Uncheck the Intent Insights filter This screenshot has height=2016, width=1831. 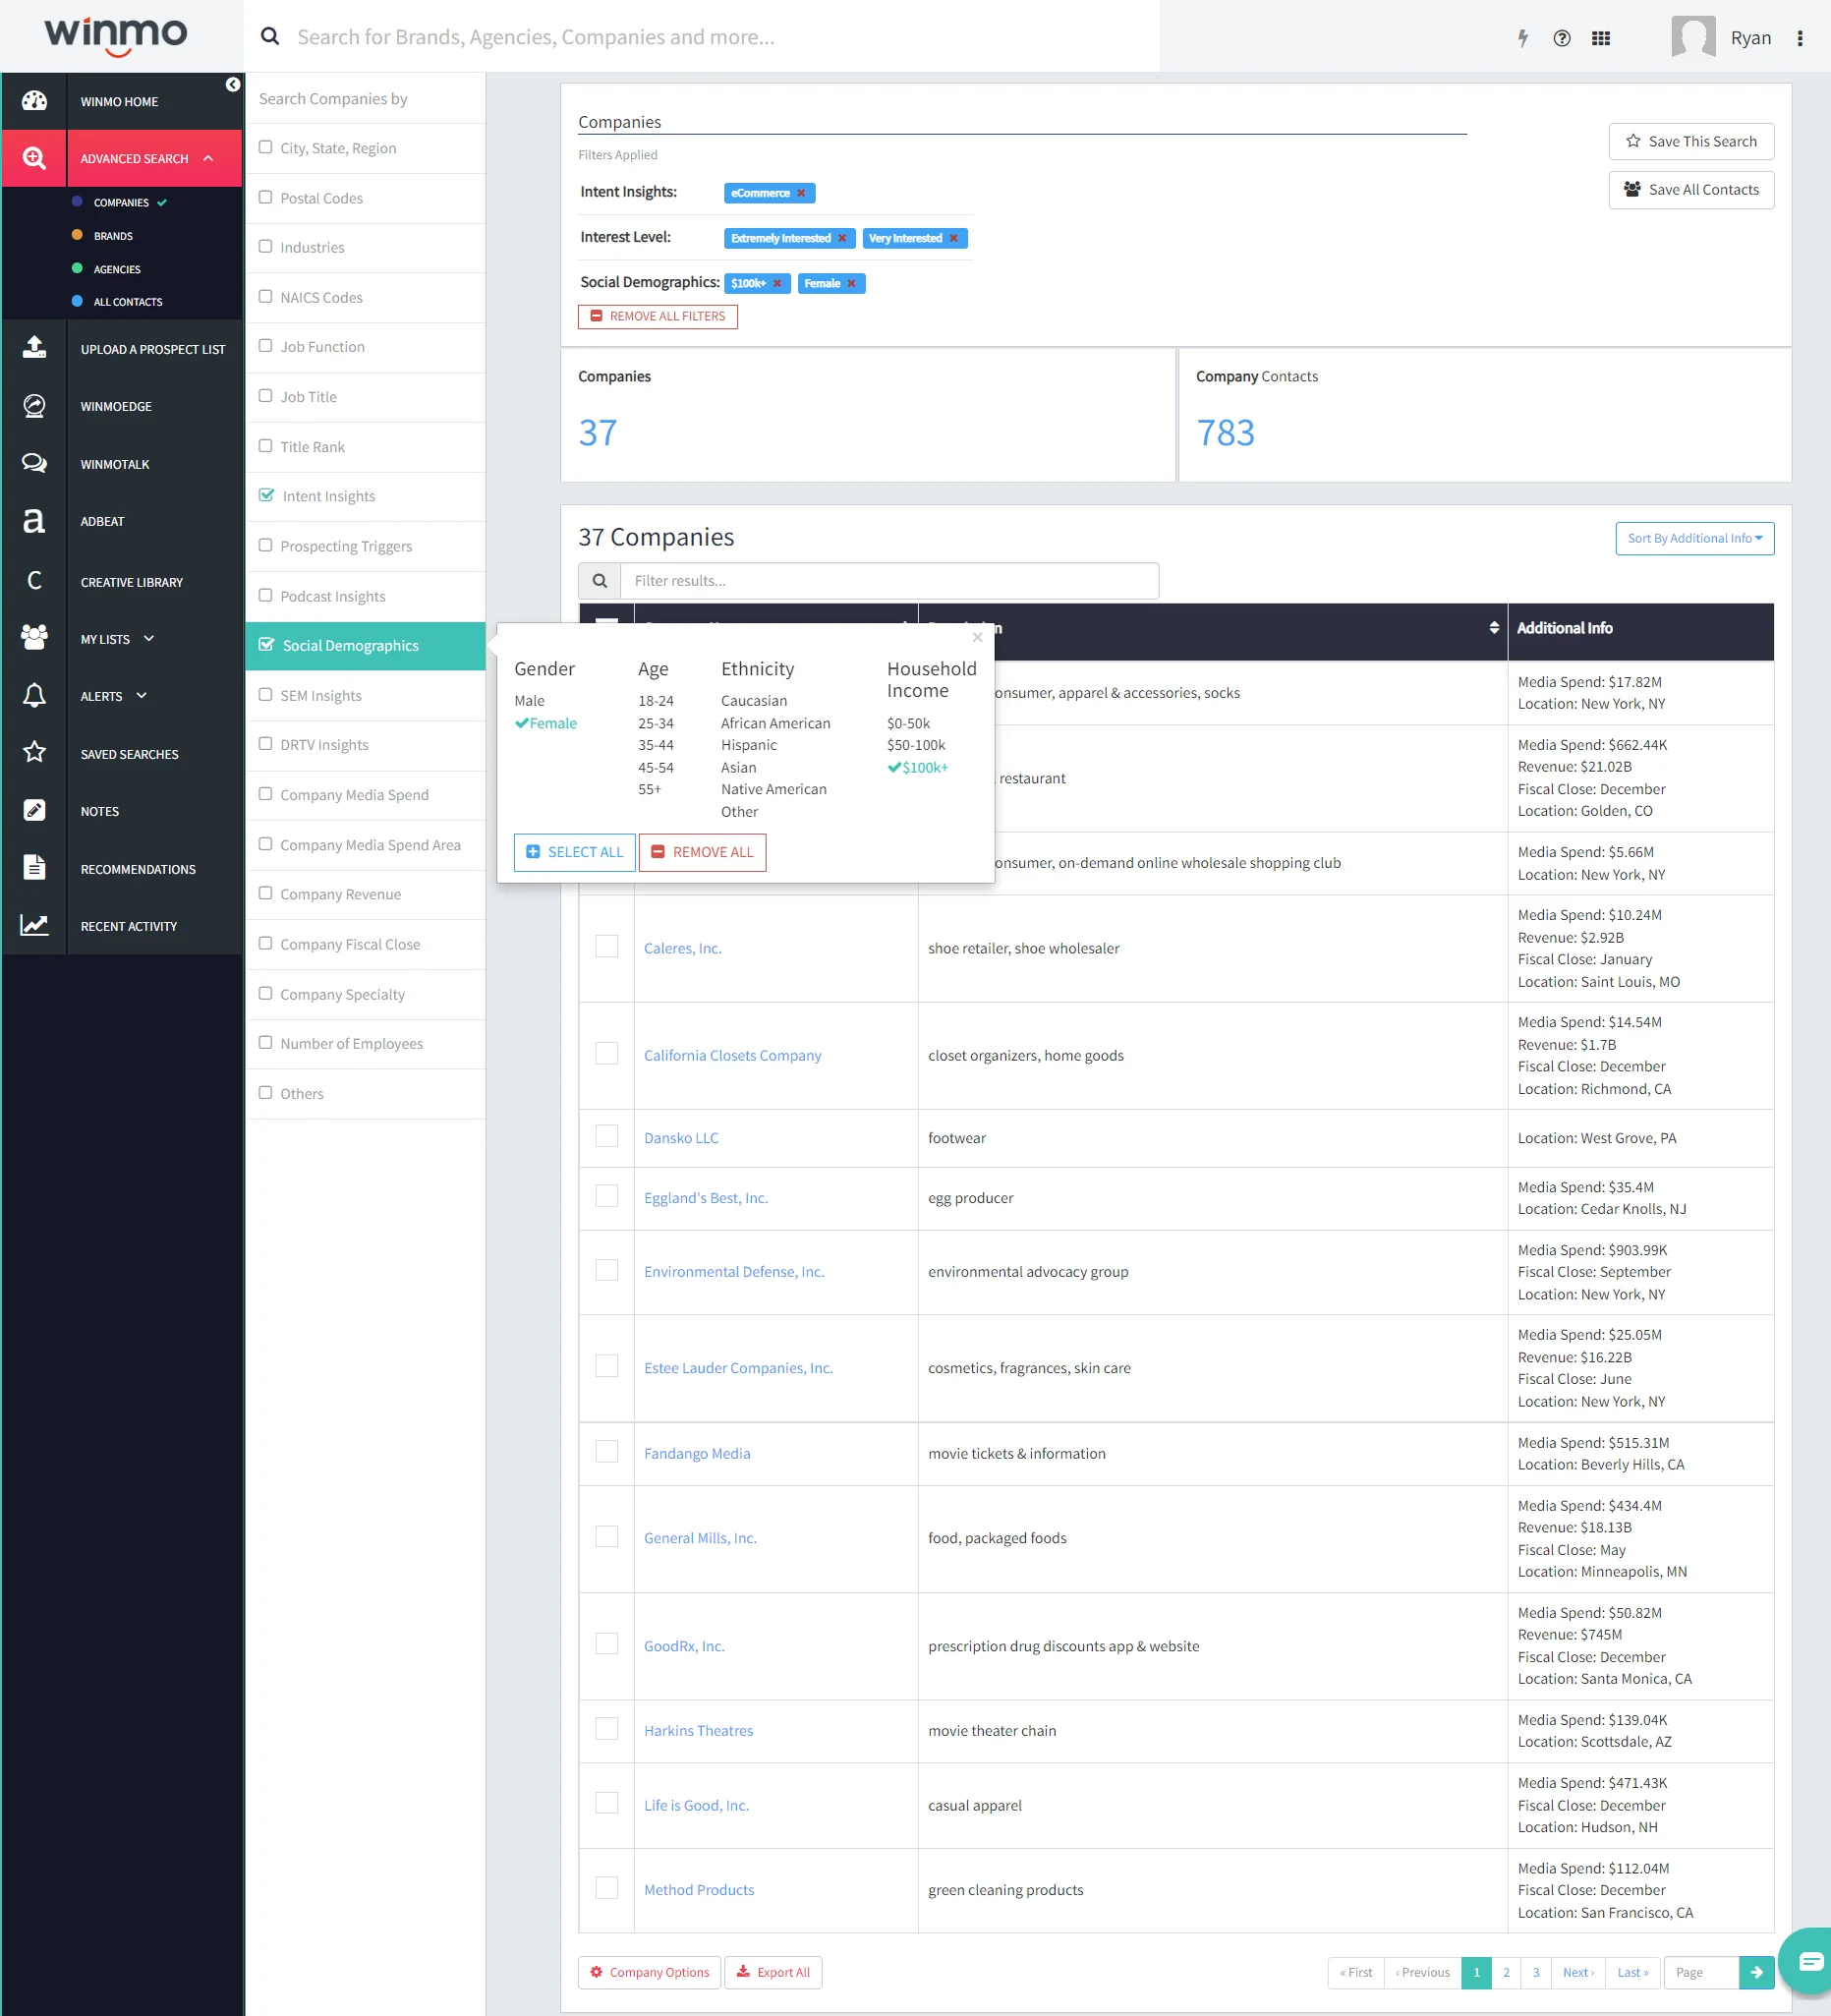tap(266, 495)
